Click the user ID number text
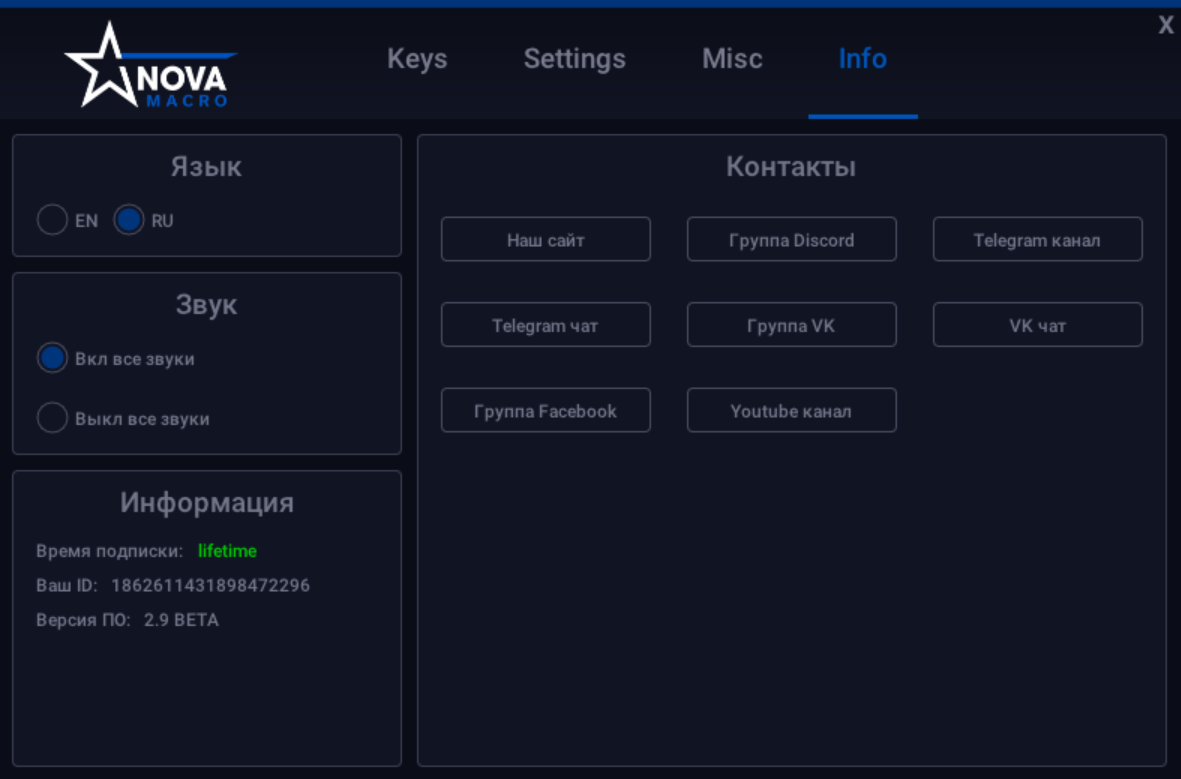 pyautogui.click(x=210, y=585)
